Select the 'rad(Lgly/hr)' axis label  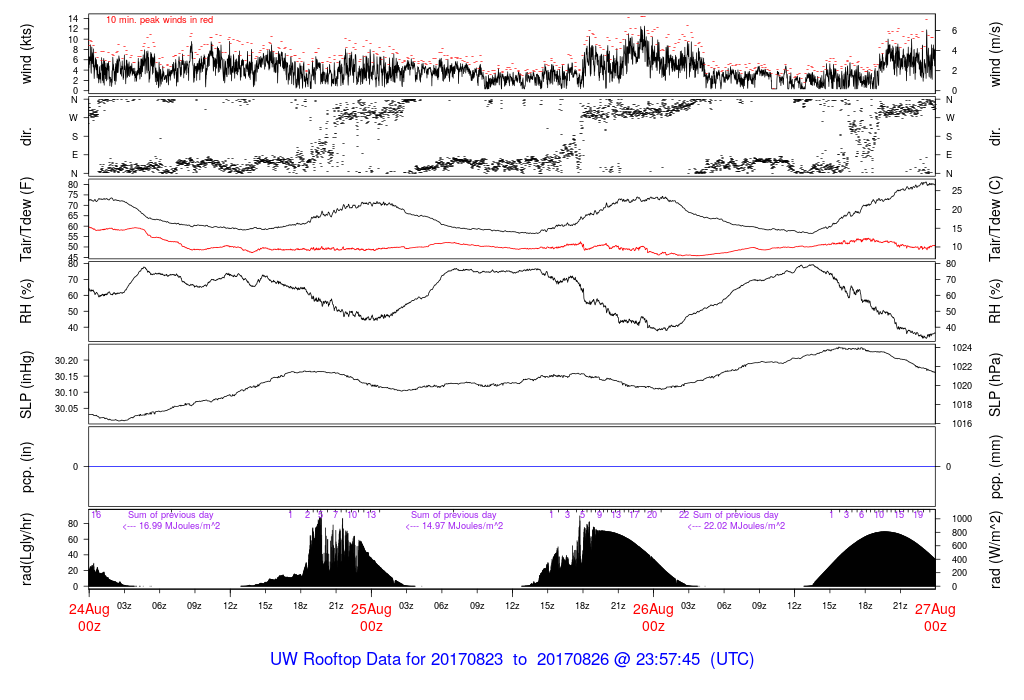coord(26,549)
